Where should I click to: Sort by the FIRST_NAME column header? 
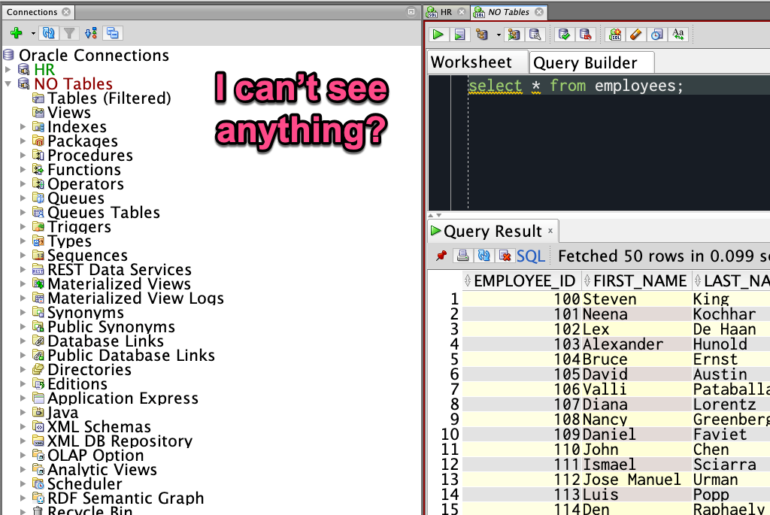637,280
